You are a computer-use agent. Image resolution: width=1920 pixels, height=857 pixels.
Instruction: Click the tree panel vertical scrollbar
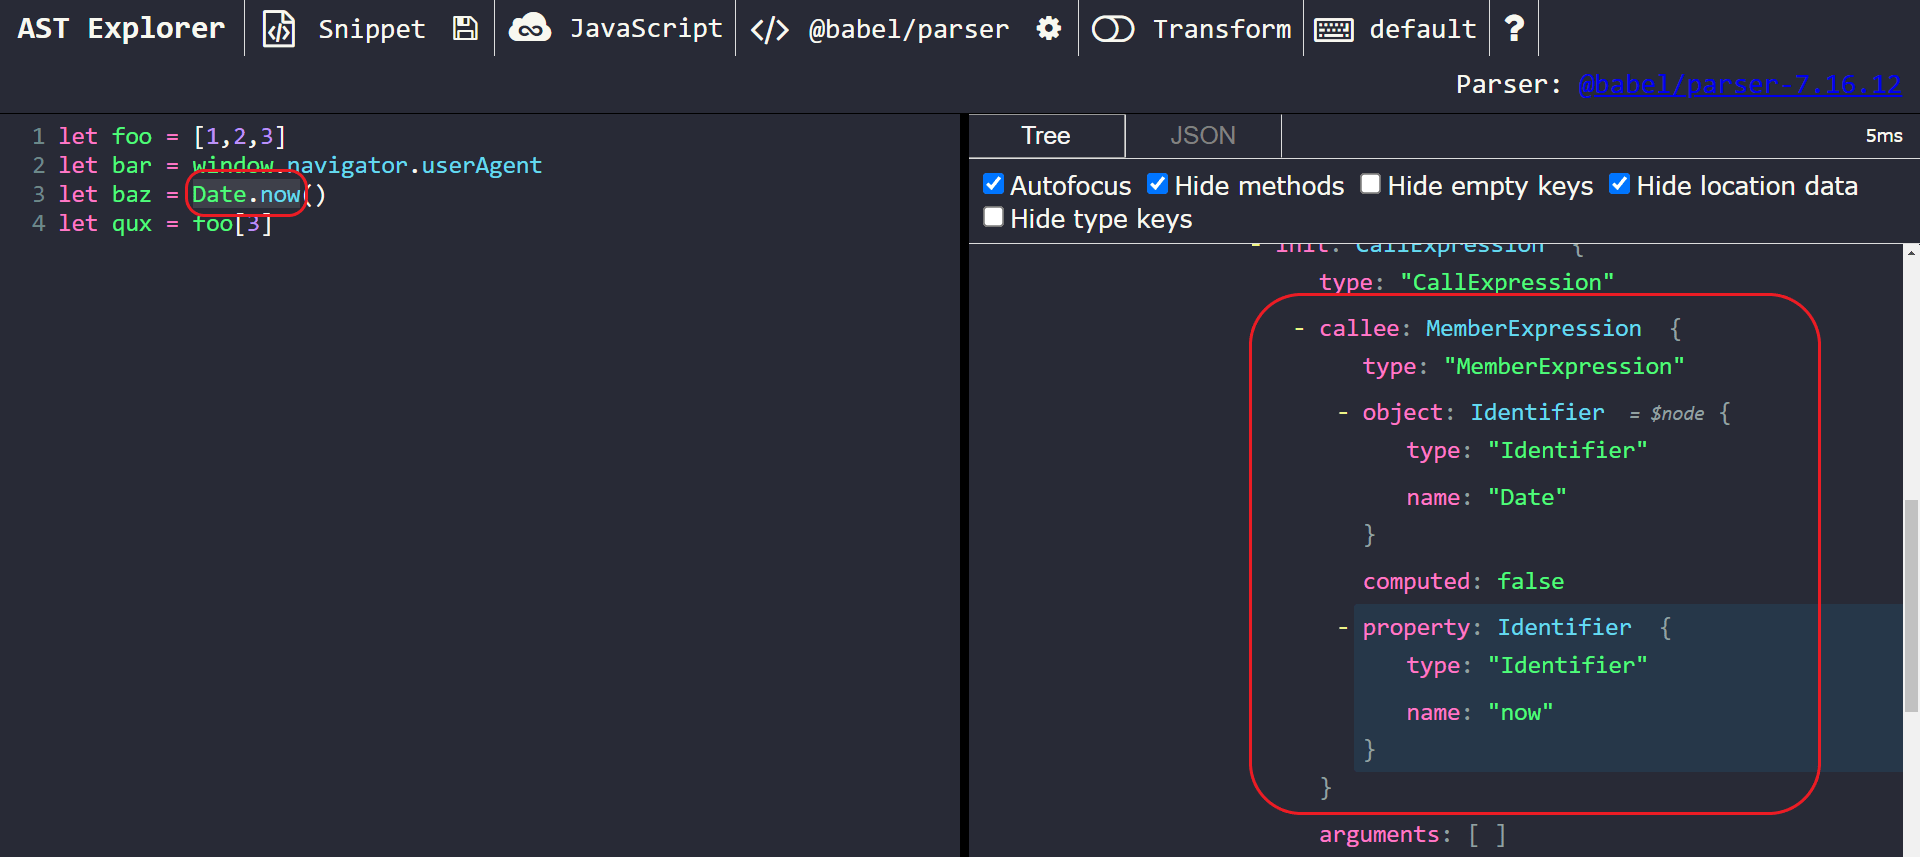tap(1911, 605)
